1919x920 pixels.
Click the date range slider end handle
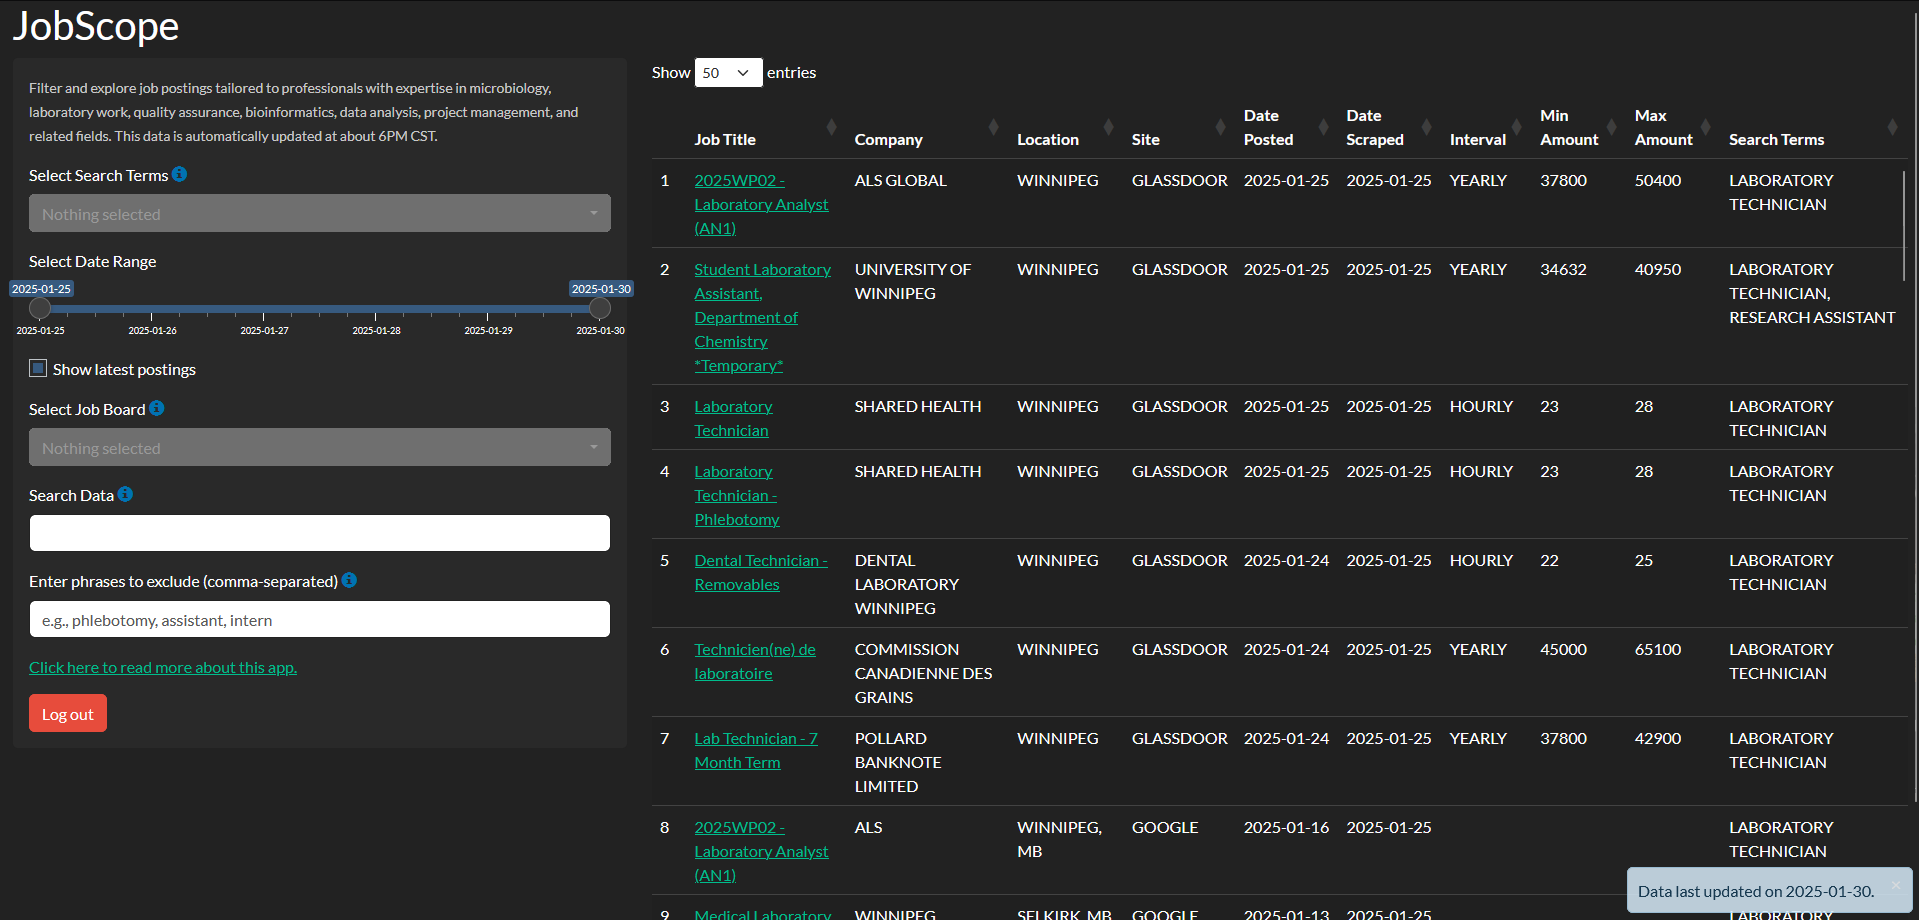600,308
